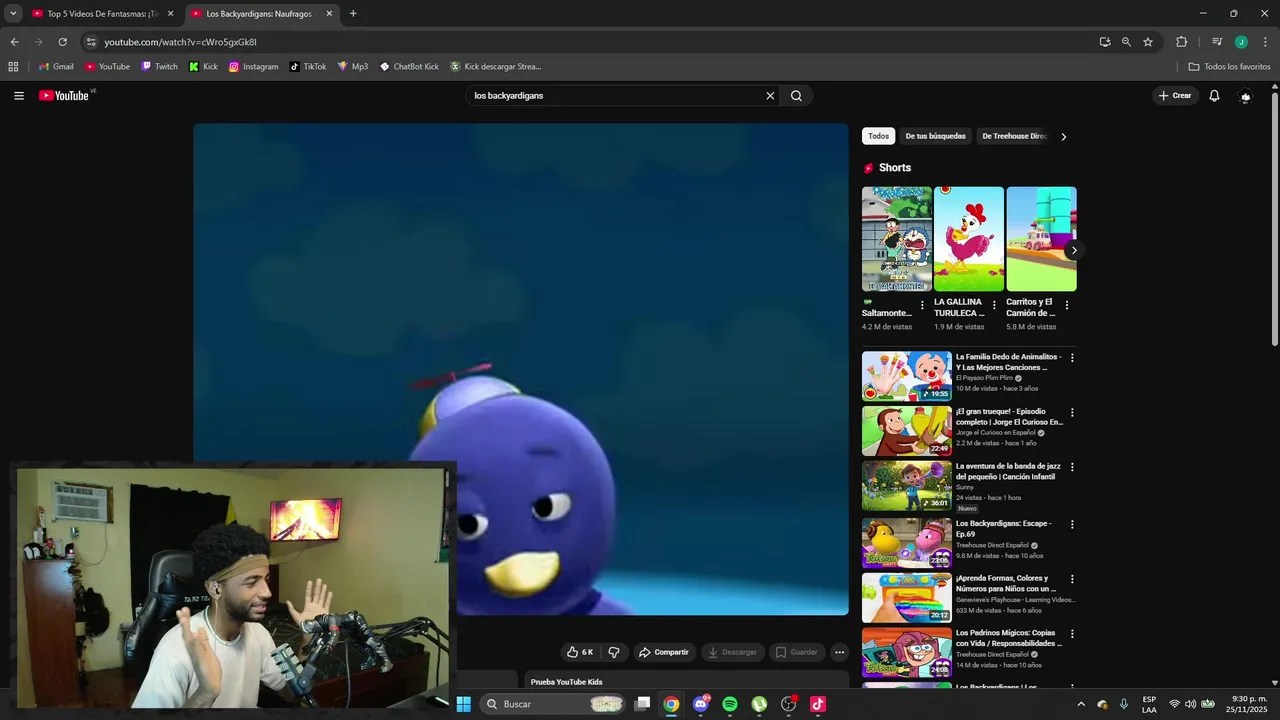
Task: Open the Chrome extensions puzzle icon
Action: [x=1181, y=42]
